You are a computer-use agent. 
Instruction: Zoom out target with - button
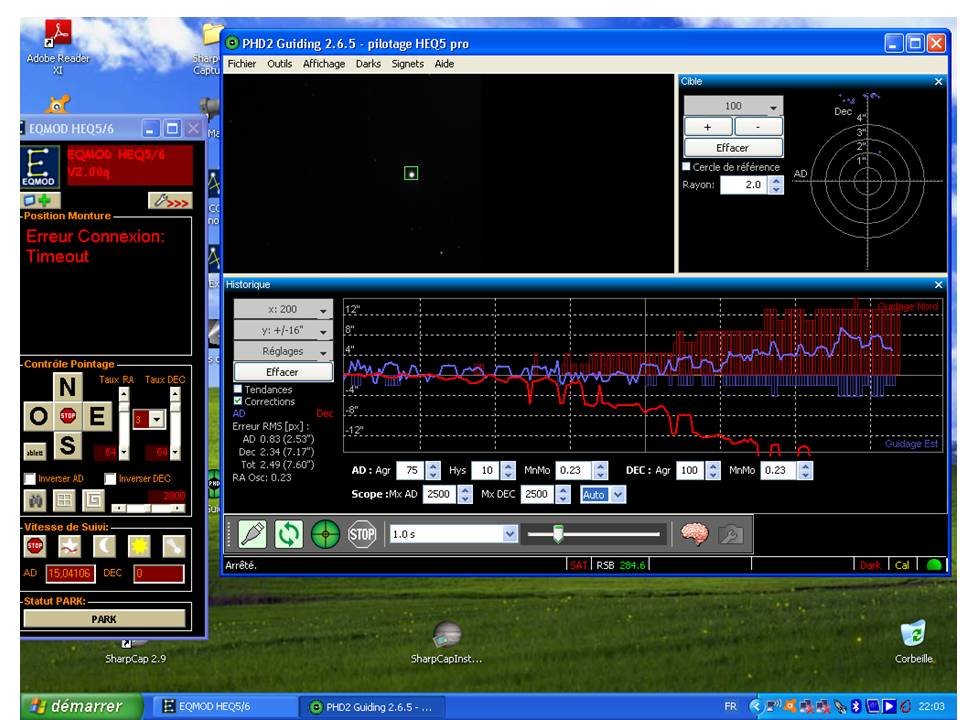coord(758,127)
